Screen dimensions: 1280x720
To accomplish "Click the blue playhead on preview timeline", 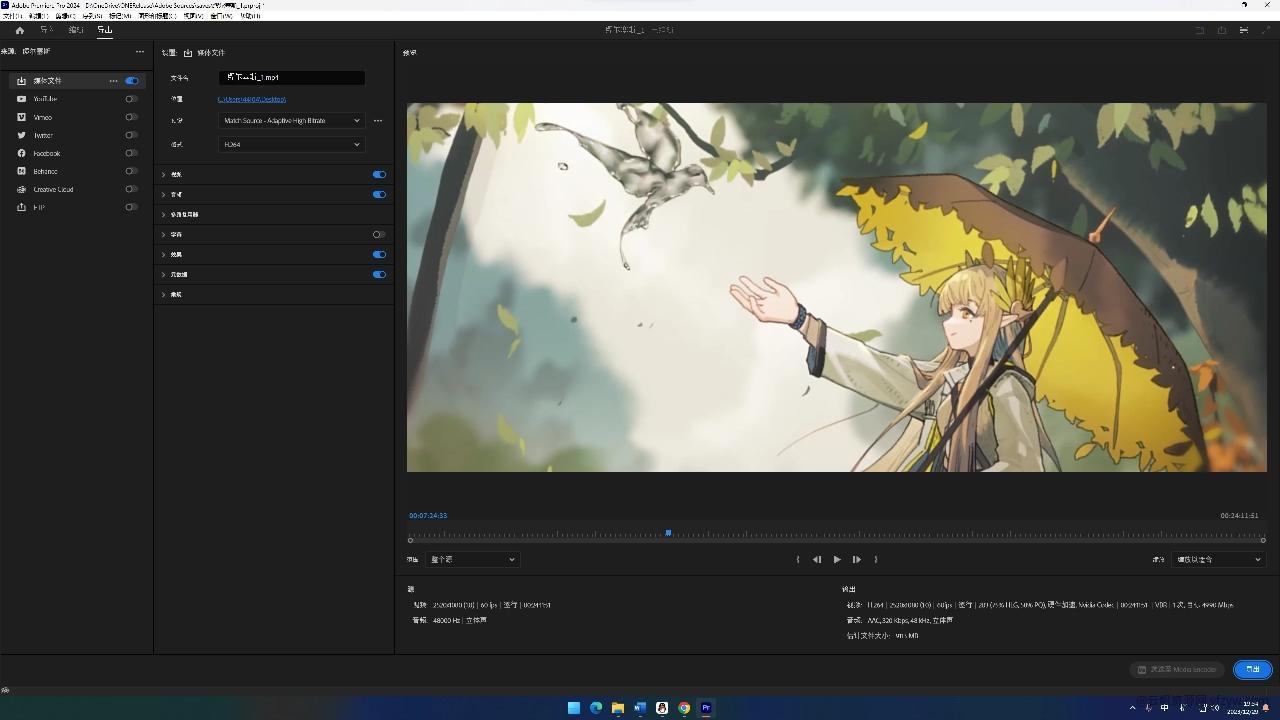I will (668, 533).
